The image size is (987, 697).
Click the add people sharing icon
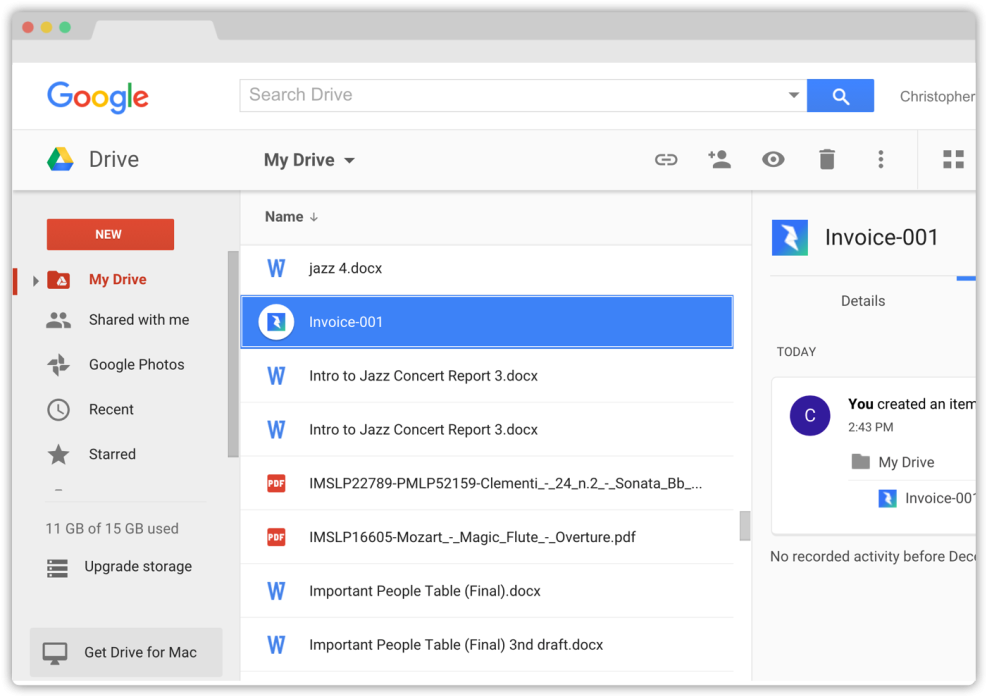719,159
